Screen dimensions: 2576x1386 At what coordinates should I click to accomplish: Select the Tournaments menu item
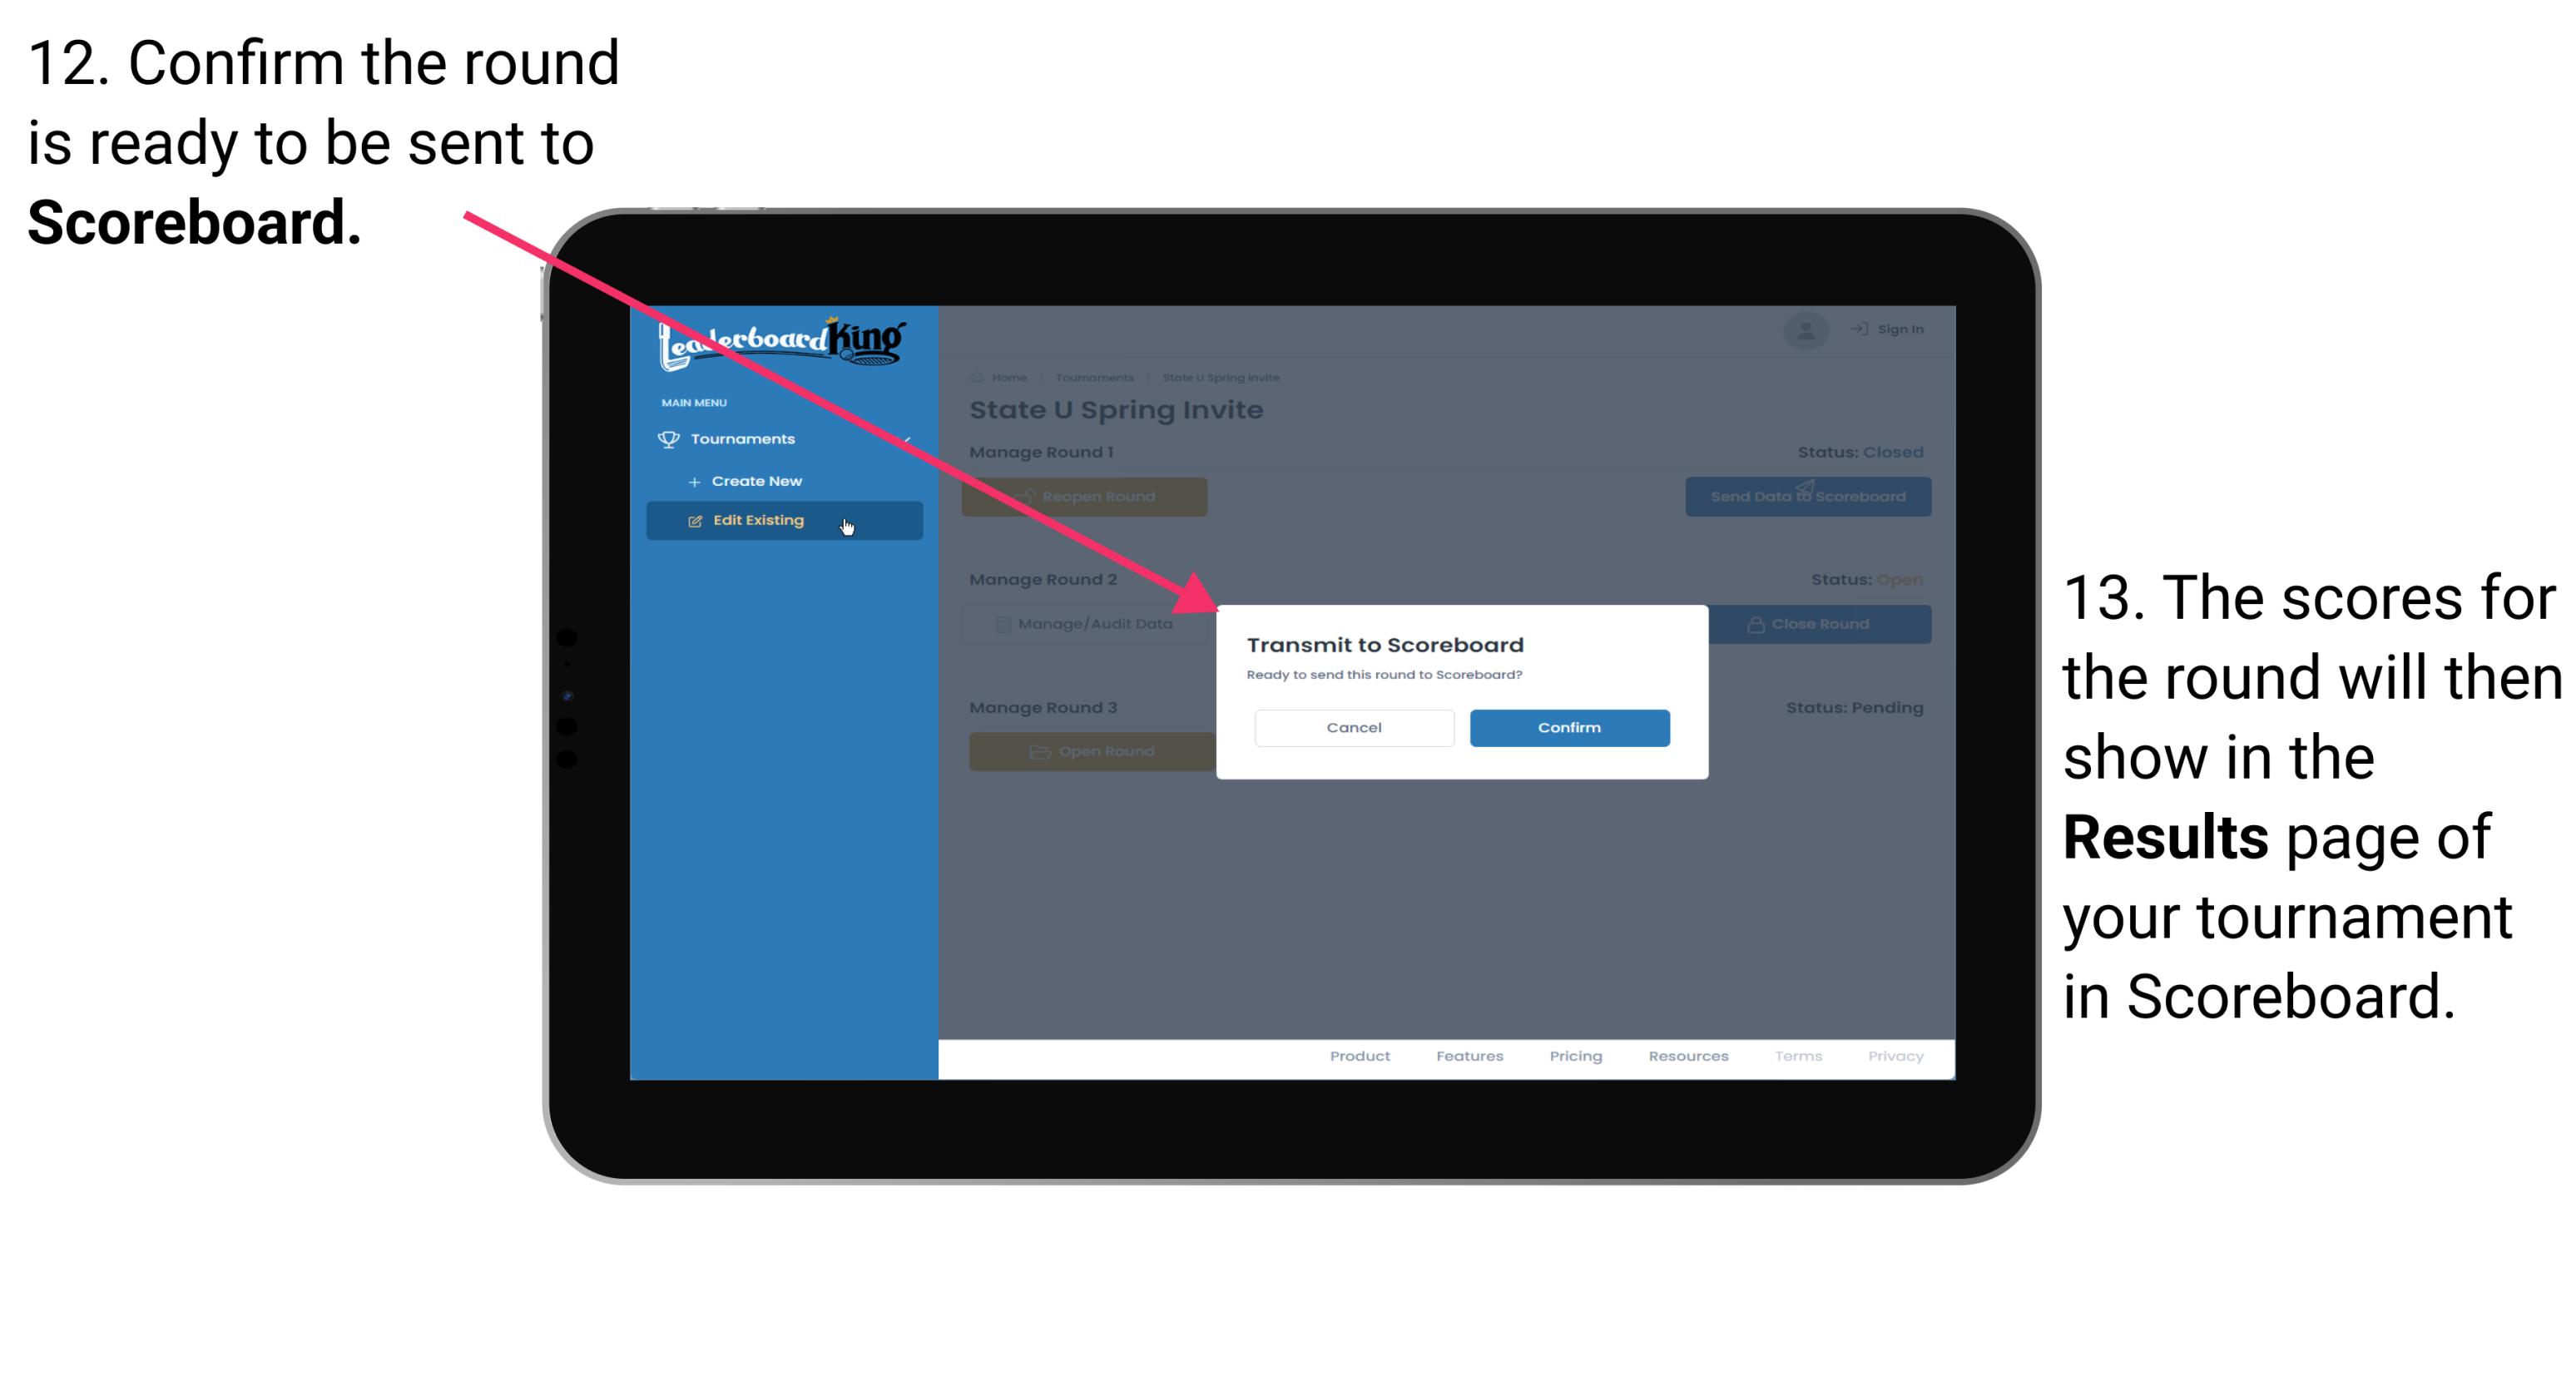click(x=745, y=437)
